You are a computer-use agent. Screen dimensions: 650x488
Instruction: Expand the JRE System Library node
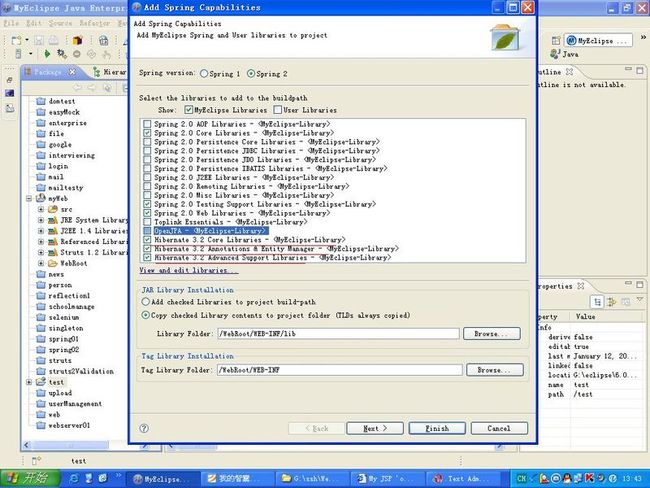[41, 220]
